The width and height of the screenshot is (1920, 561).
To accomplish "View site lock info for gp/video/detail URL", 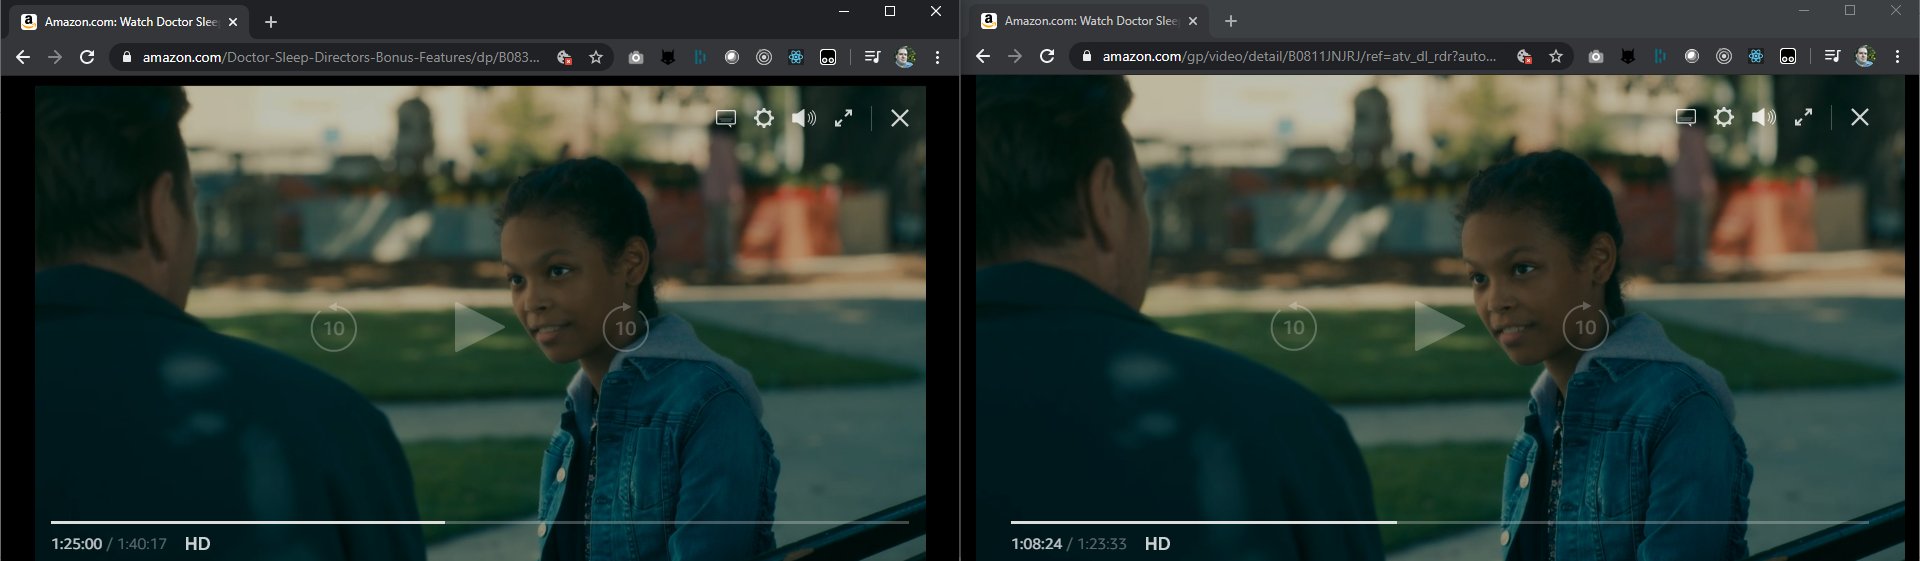I will click(x=1086, y=56).
